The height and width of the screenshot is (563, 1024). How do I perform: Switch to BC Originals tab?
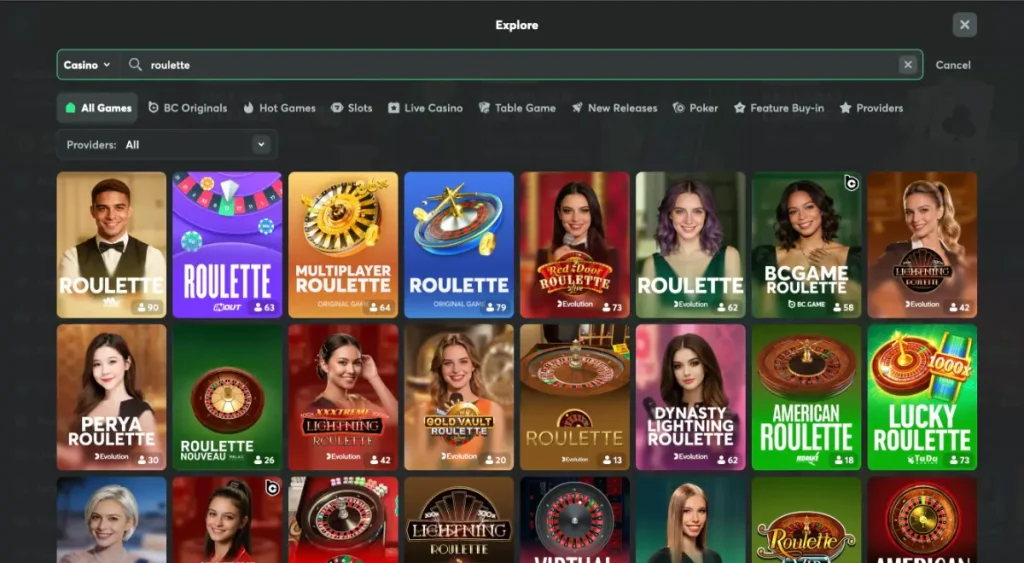click(x=188, y=108)
